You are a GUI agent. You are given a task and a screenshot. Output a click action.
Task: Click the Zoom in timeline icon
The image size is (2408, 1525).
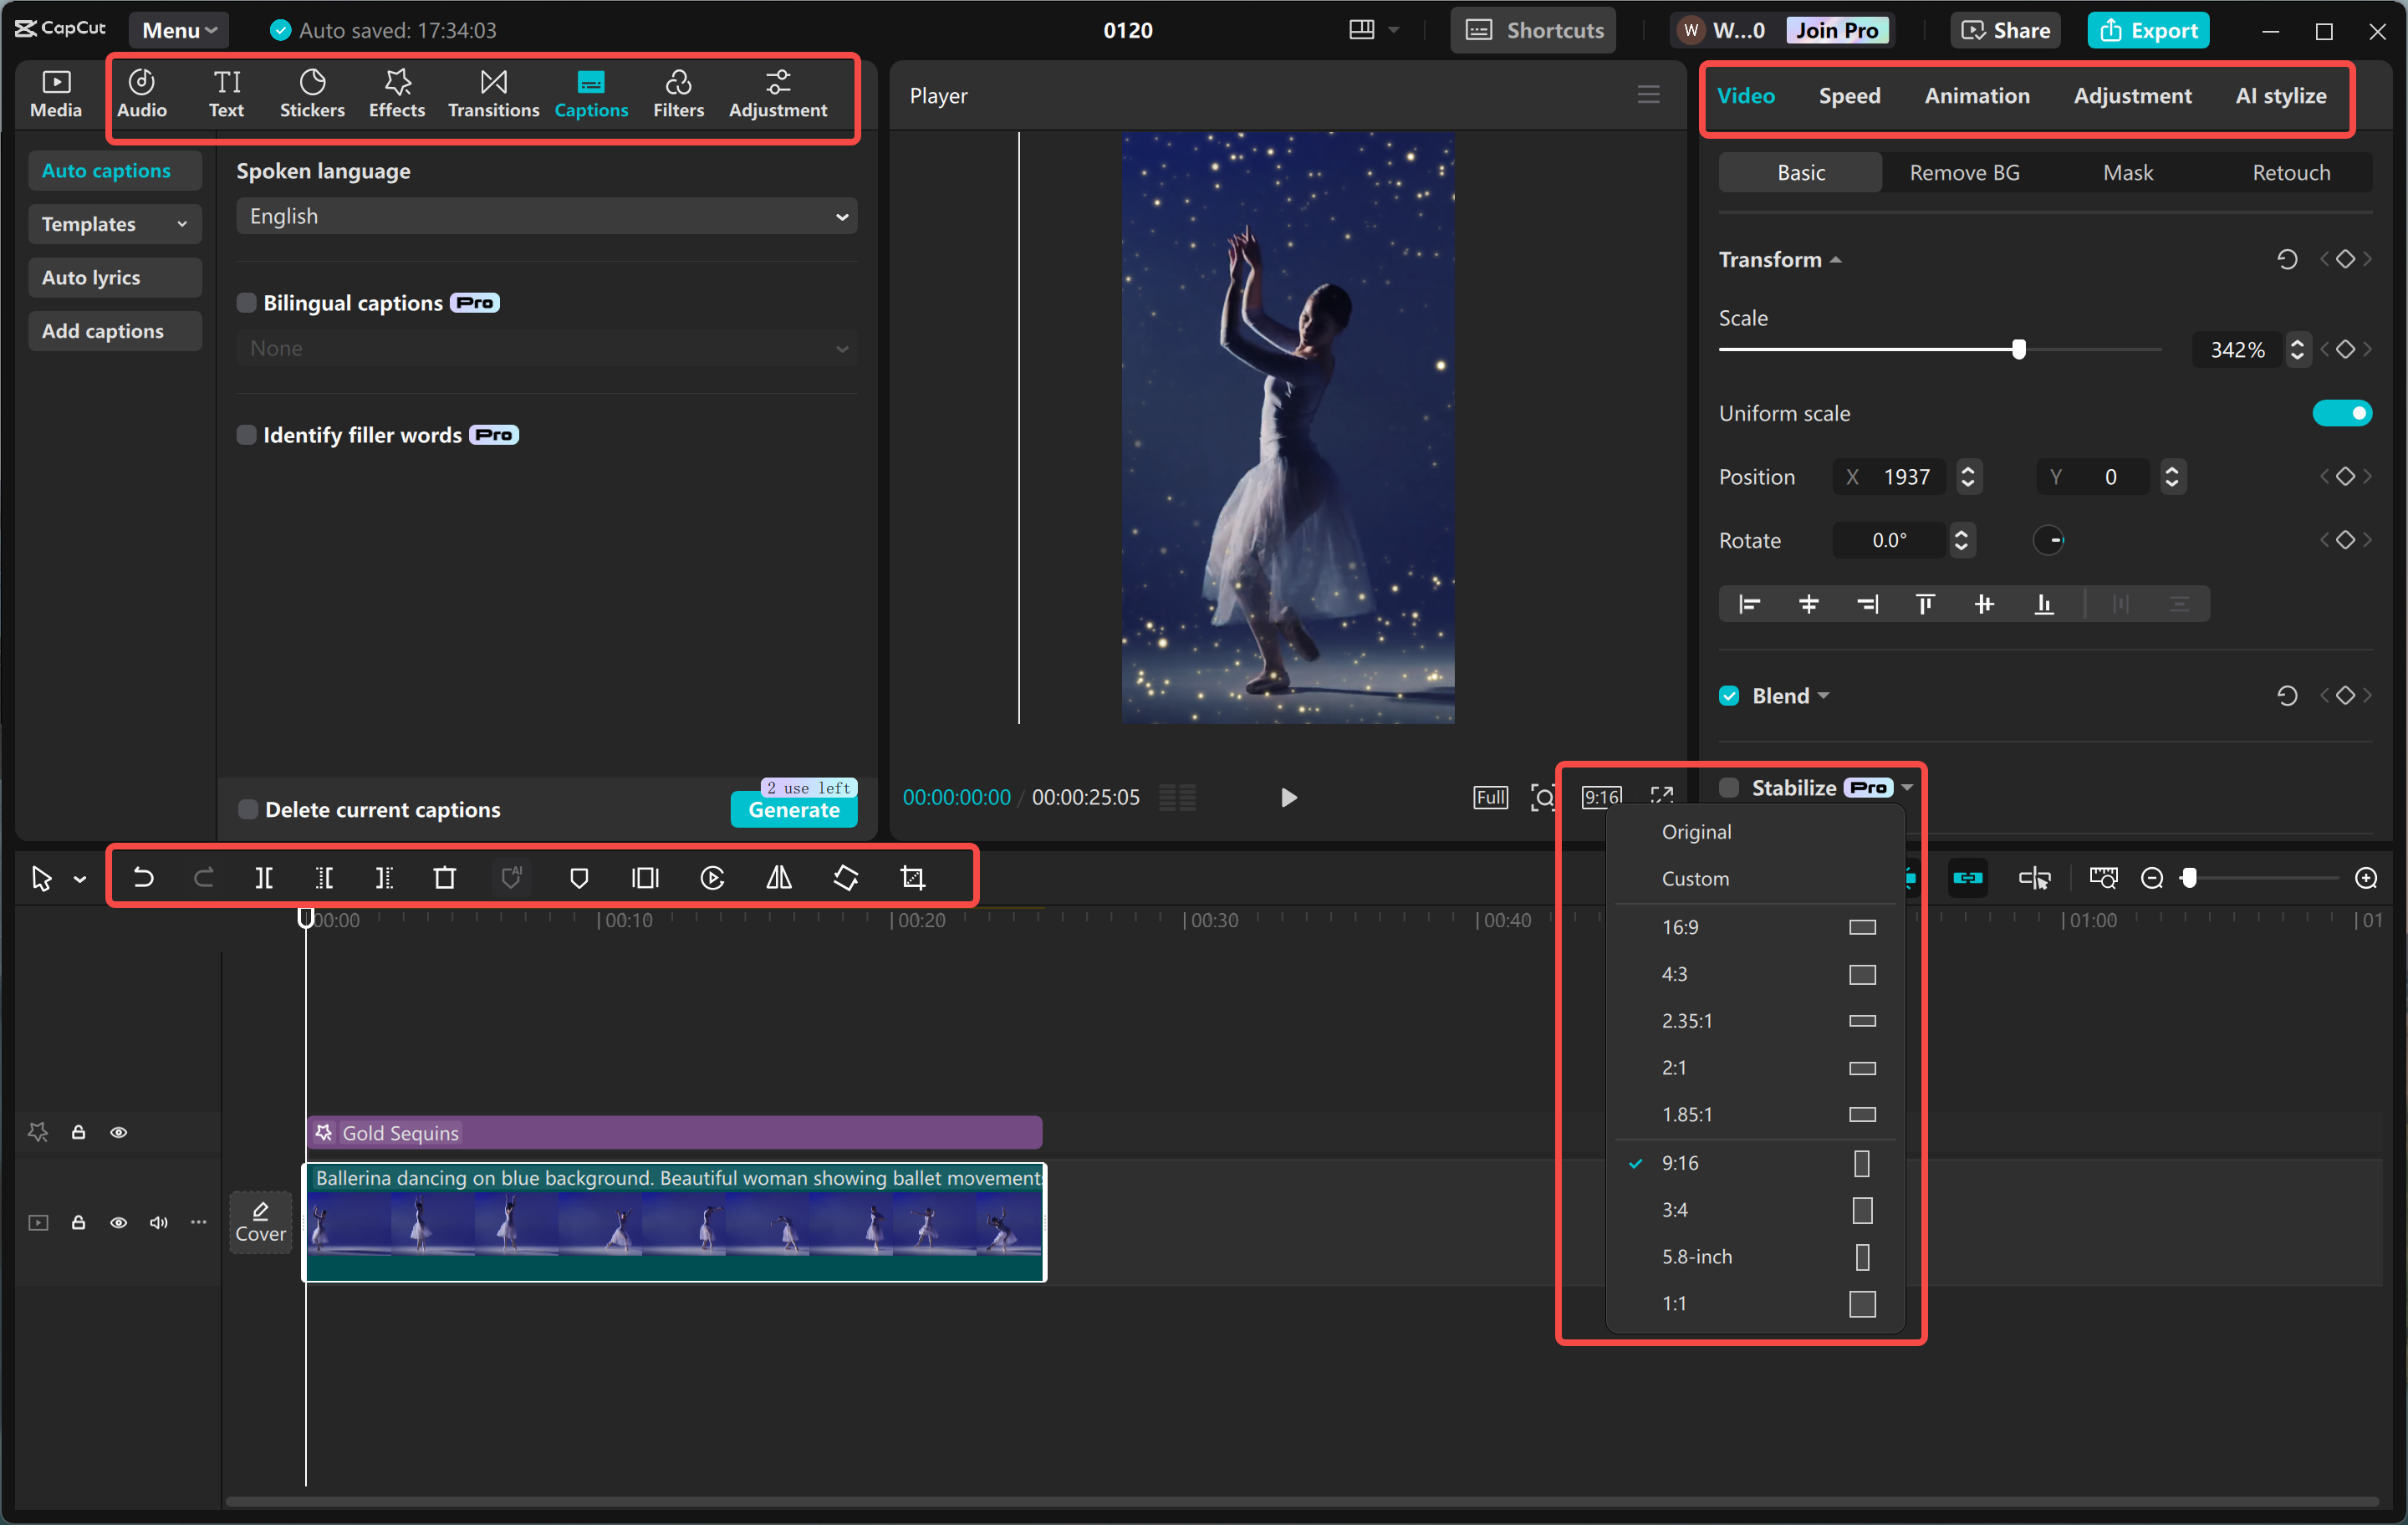pyautogui.click(x=2366, y=878)
